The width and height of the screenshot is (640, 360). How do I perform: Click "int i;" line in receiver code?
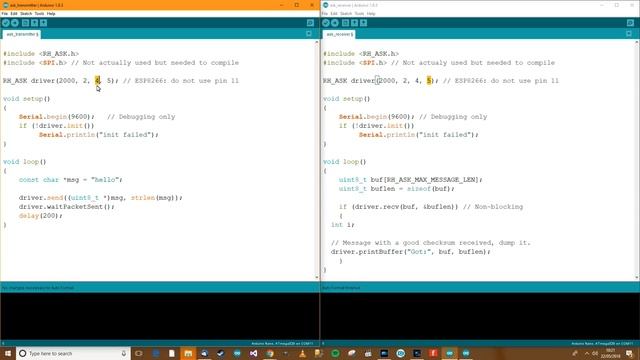point(343,224)
